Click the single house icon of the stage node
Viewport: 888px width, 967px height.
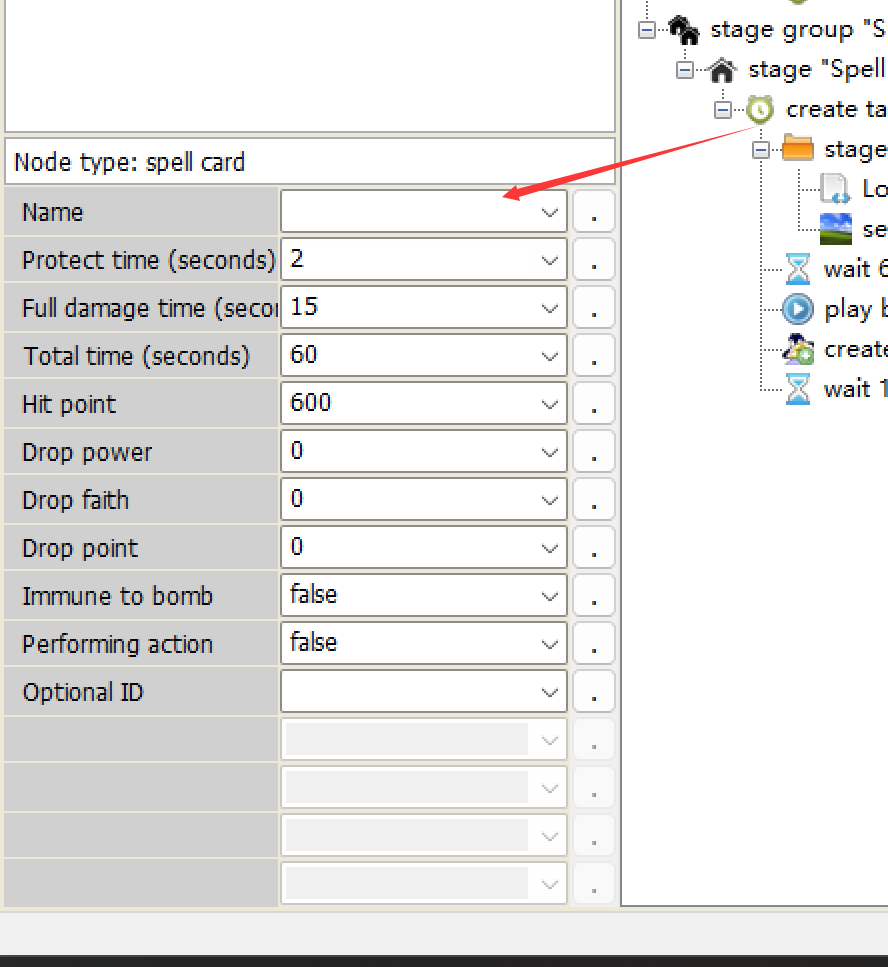pos(722,70)
